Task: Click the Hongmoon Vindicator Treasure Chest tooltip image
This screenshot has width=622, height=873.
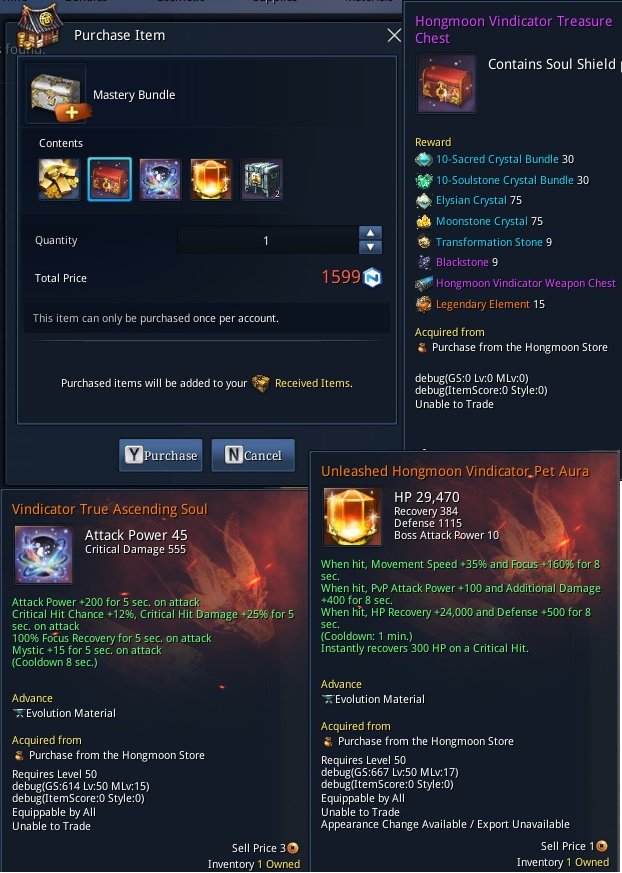Action: (x=447, y=84)
